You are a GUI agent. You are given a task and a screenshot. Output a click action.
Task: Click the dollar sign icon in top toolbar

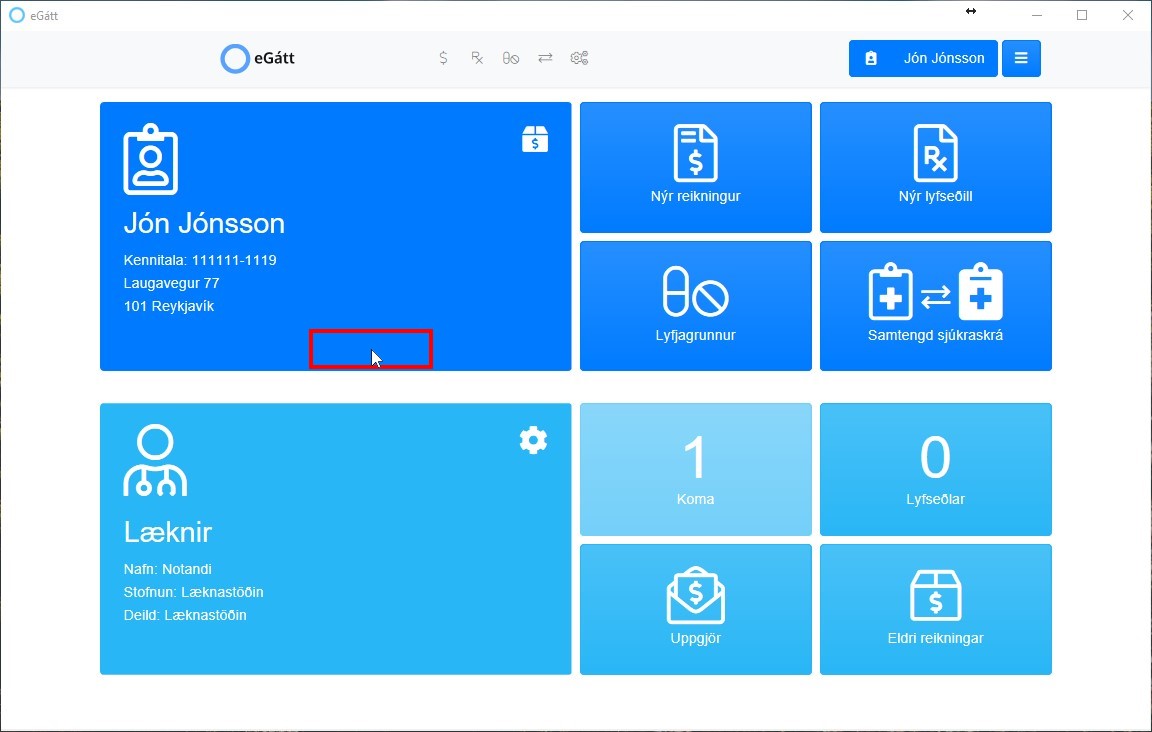[x=443, y=58]
